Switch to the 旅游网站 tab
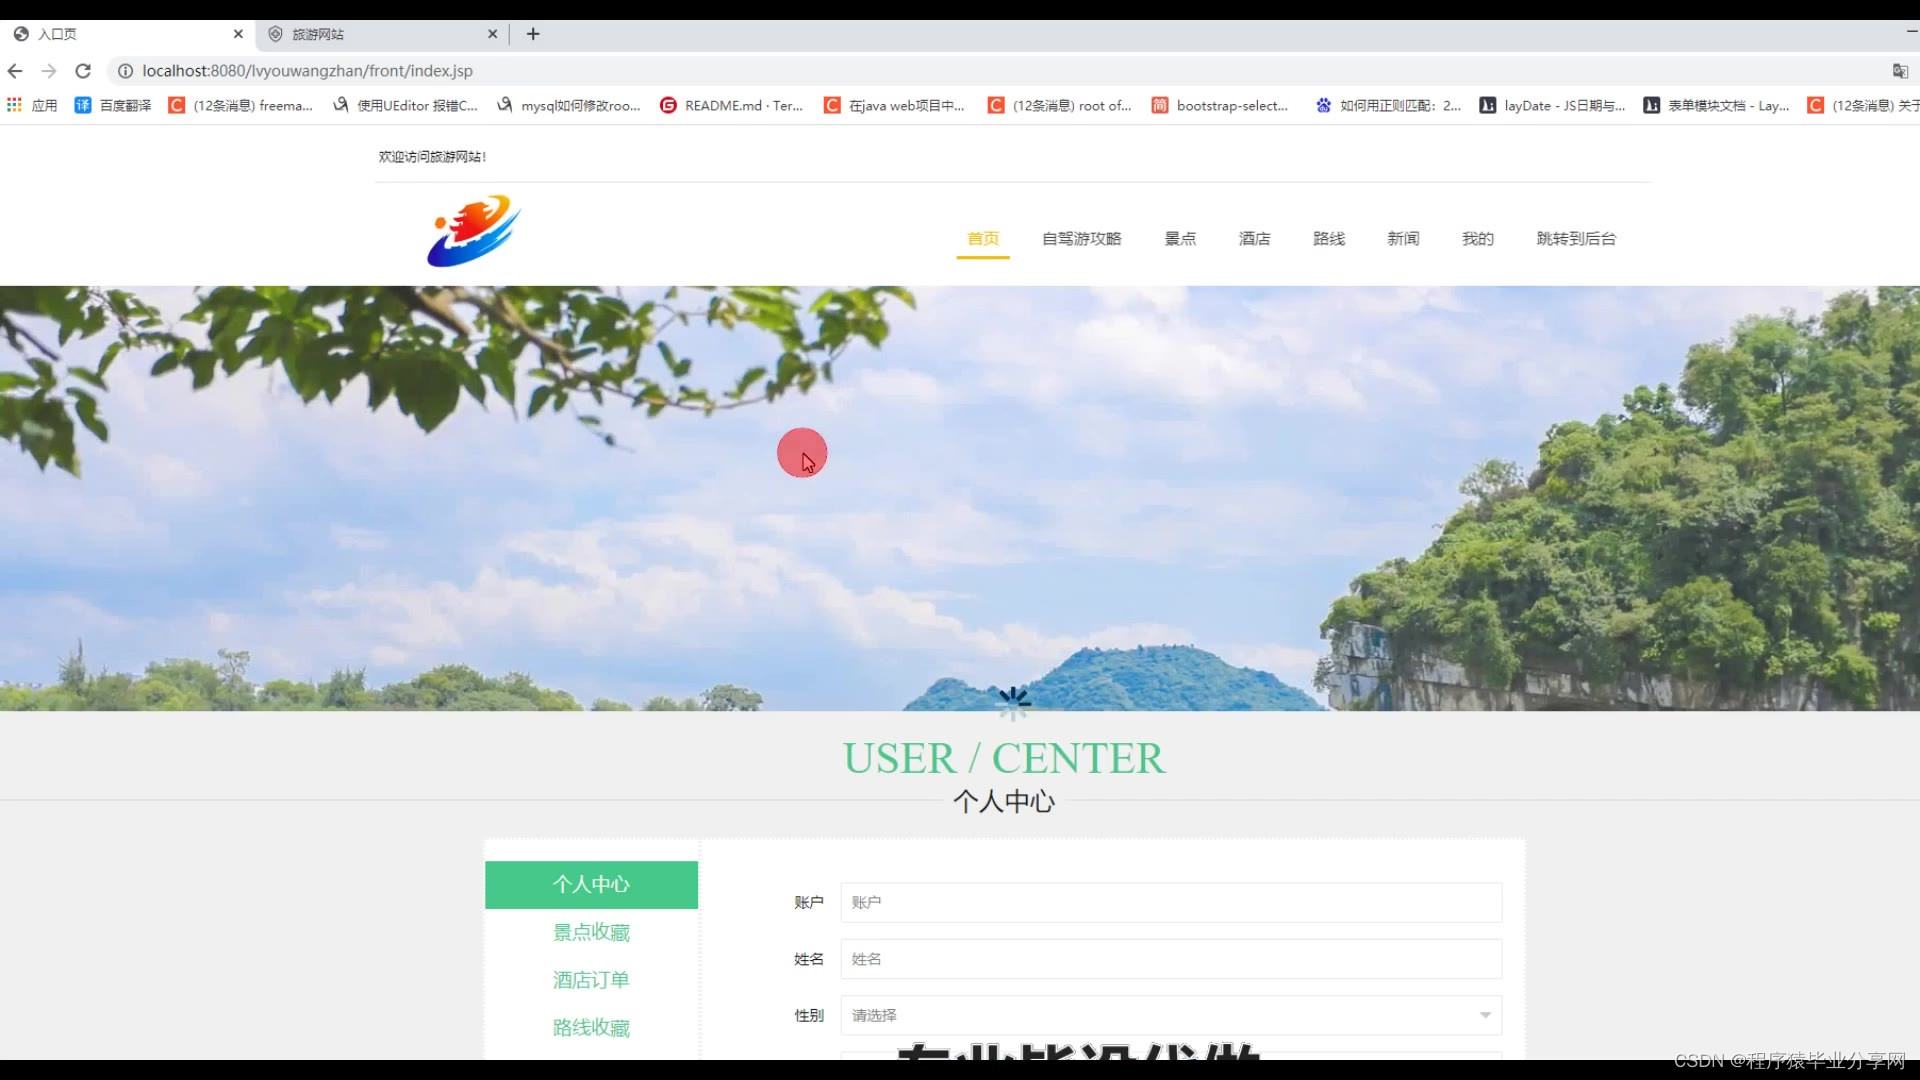The width and height of the screenshot is (1920, 1080). tap(380, 34)
